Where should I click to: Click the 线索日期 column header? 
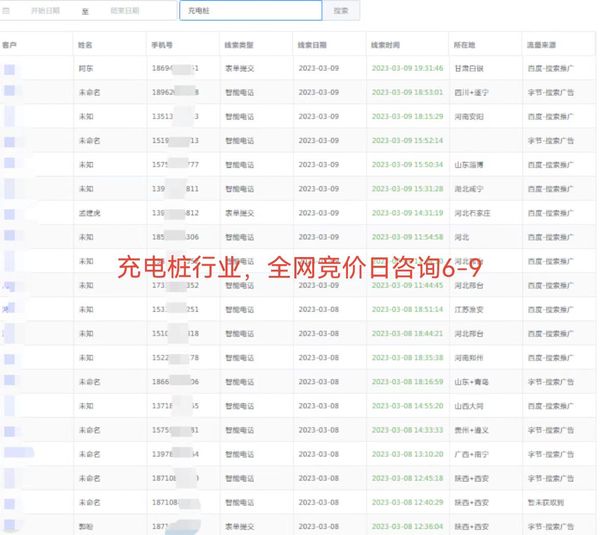pyautogui.click(x=312, y=45)
